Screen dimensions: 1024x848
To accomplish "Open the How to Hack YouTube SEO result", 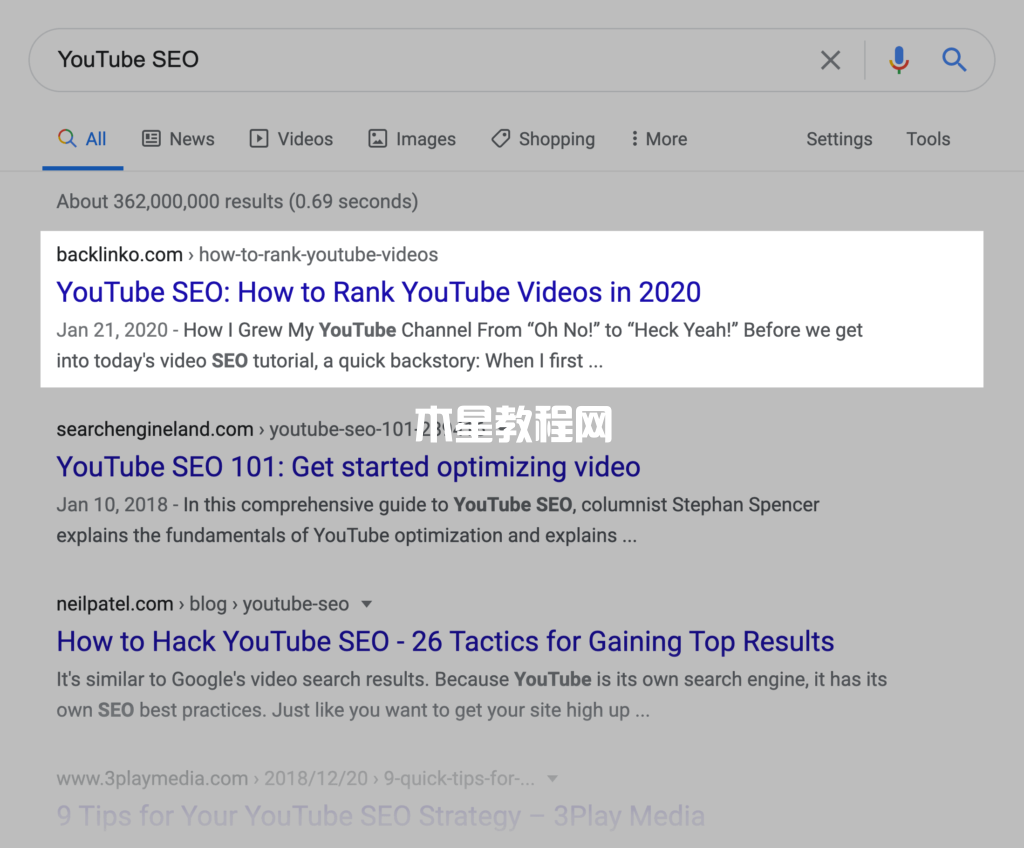I will [x=445, y=642].
